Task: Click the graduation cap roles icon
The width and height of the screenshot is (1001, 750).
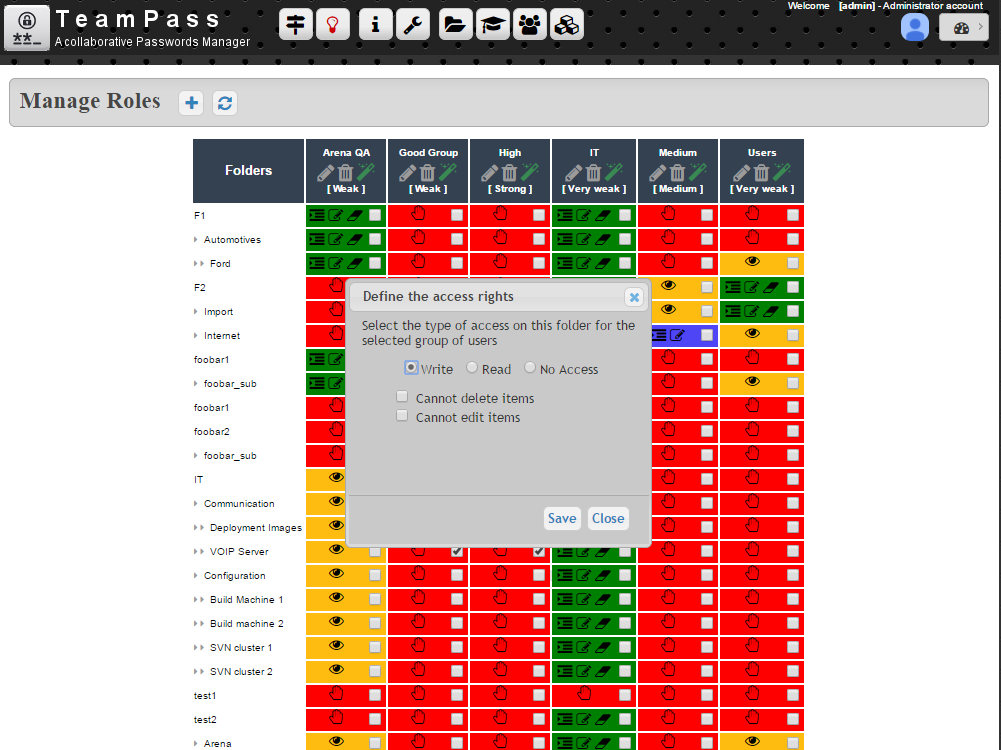Action: pyautogui.click(x=492, y=25)
